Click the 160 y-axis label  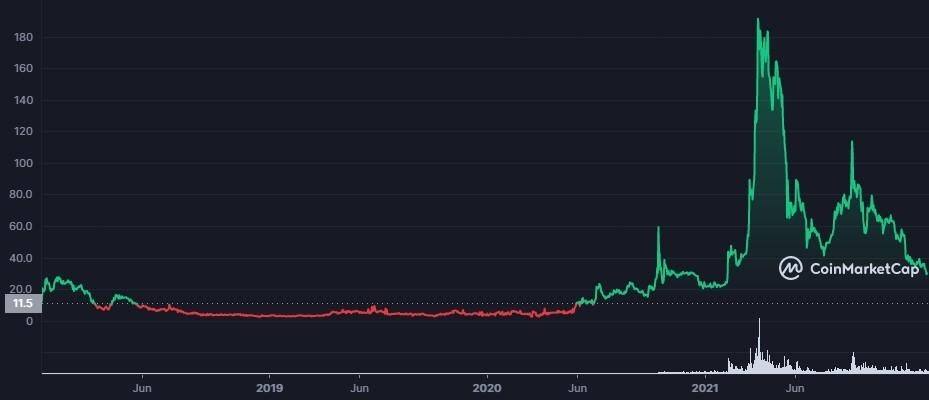tap(24, 69)
